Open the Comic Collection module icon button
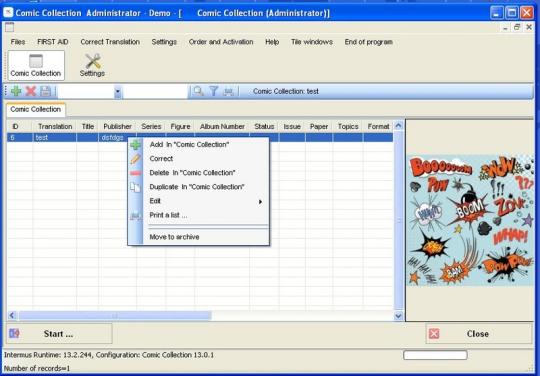 coord(36,65)
